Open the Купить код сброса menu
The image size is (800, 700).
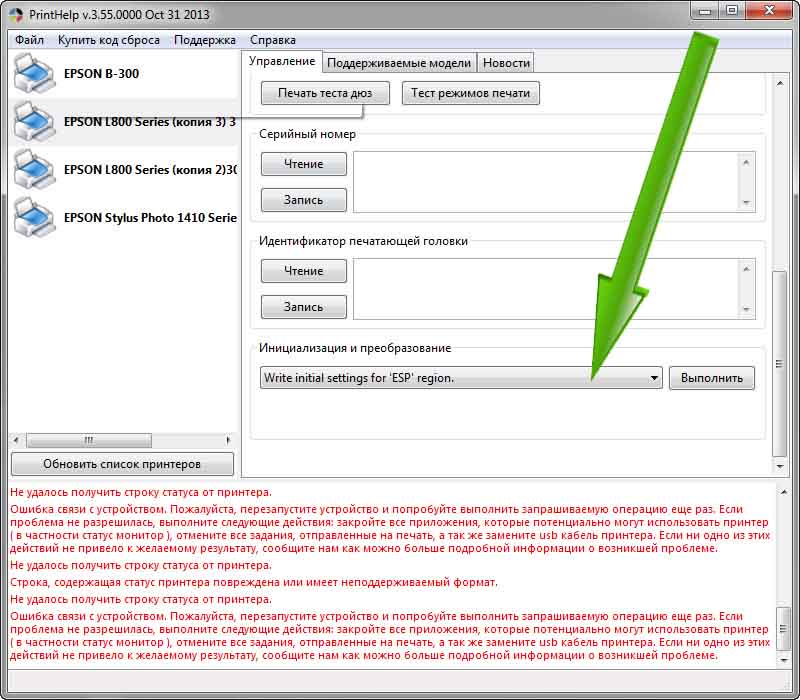coord(109,40)
